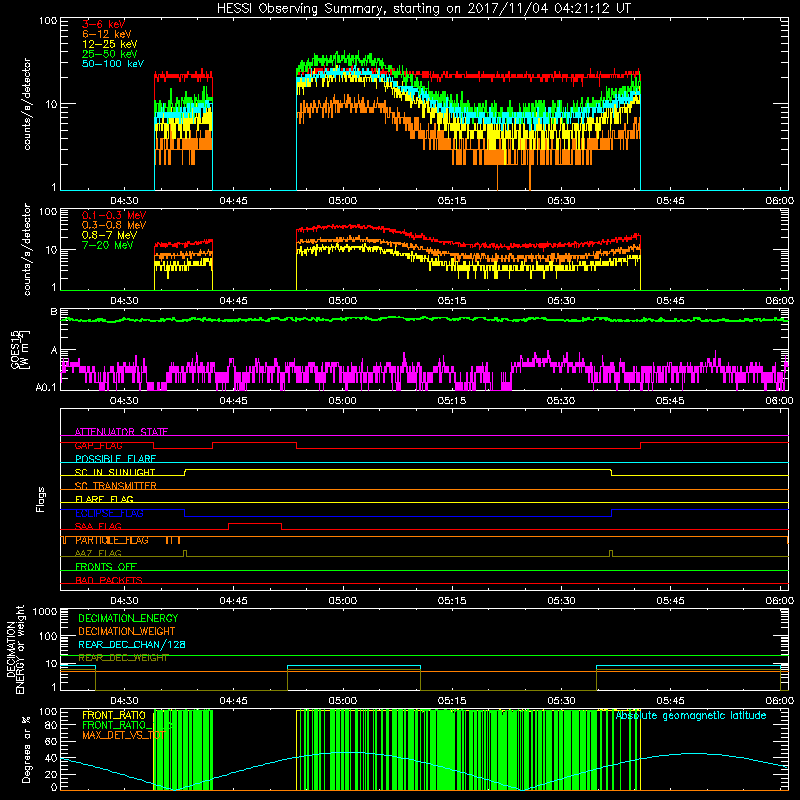Select the FLARE_FLAG label
Screen dimensions: 800x800
click(x=104, y=499)
